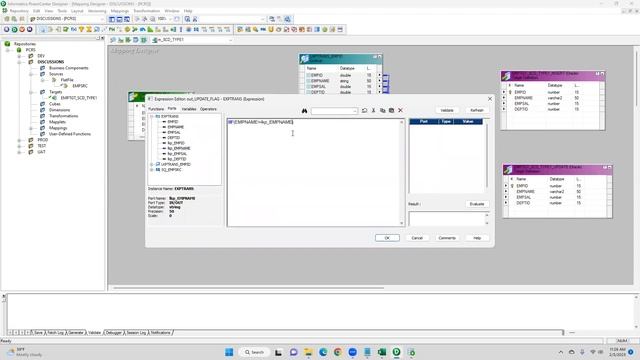Click Cancel in the Expression Editor
640x360 pixels.
[417, 238]
